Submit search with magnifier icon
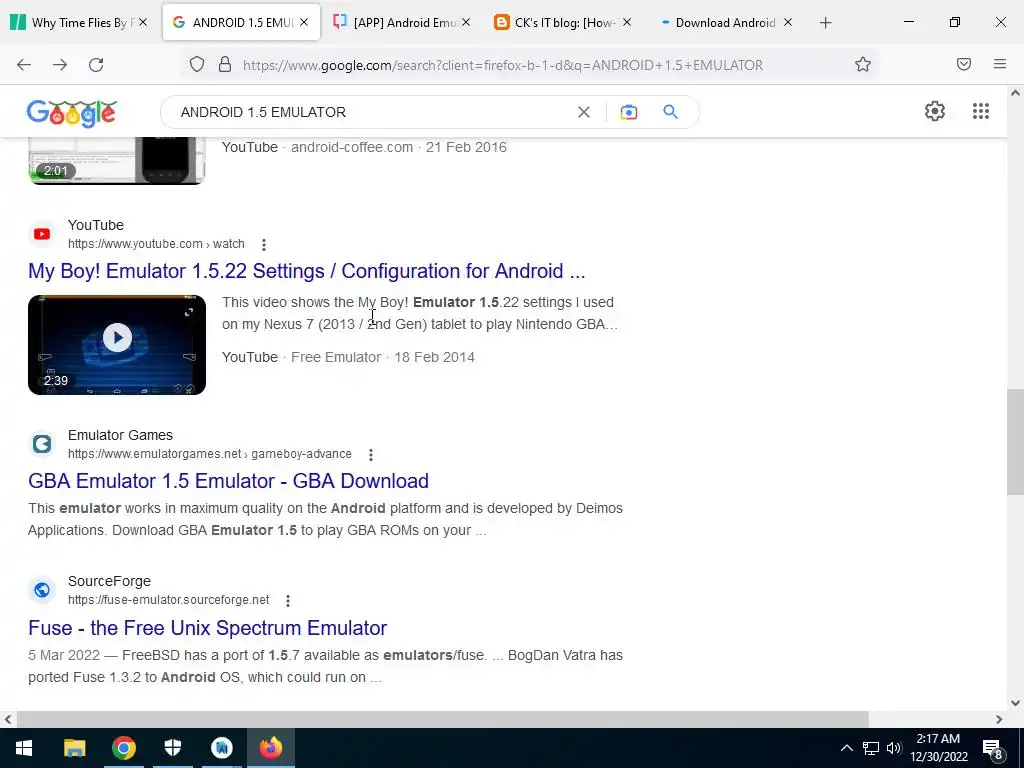Viewport: 1024px width, 768px height. click(x=671, y=112)
